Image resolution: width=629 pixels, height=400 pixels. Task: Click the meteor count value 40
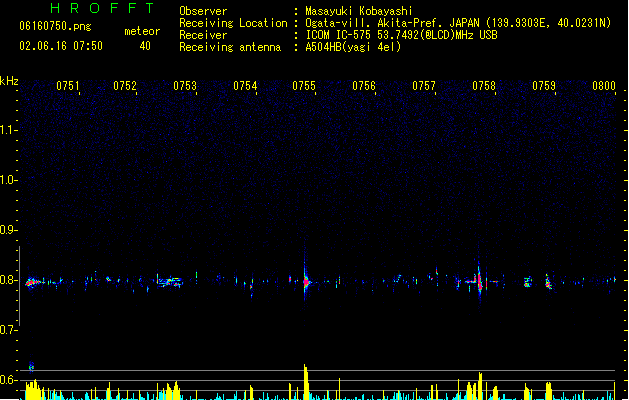pyautogui.click(x=145, y=46)
